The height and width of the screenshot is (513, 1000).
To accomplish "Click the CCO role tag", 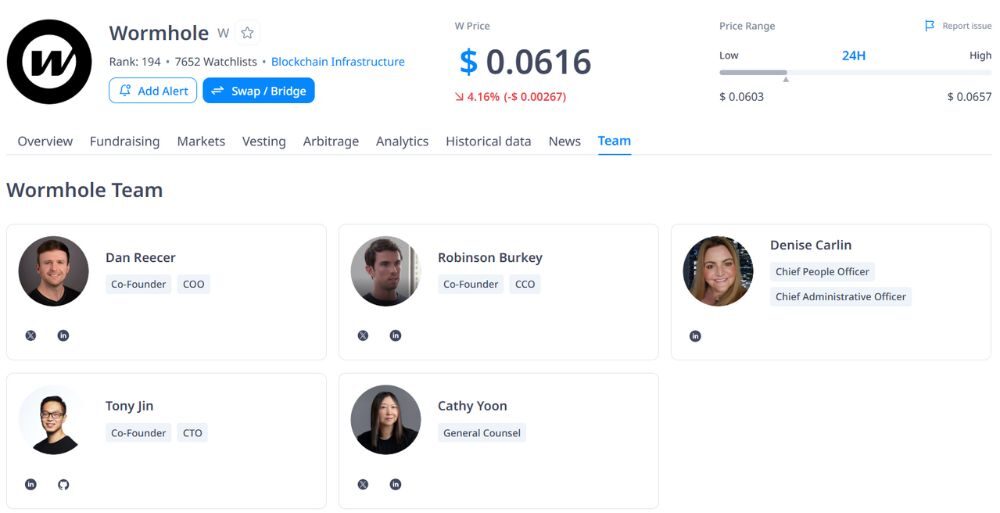I will (525, 285).
